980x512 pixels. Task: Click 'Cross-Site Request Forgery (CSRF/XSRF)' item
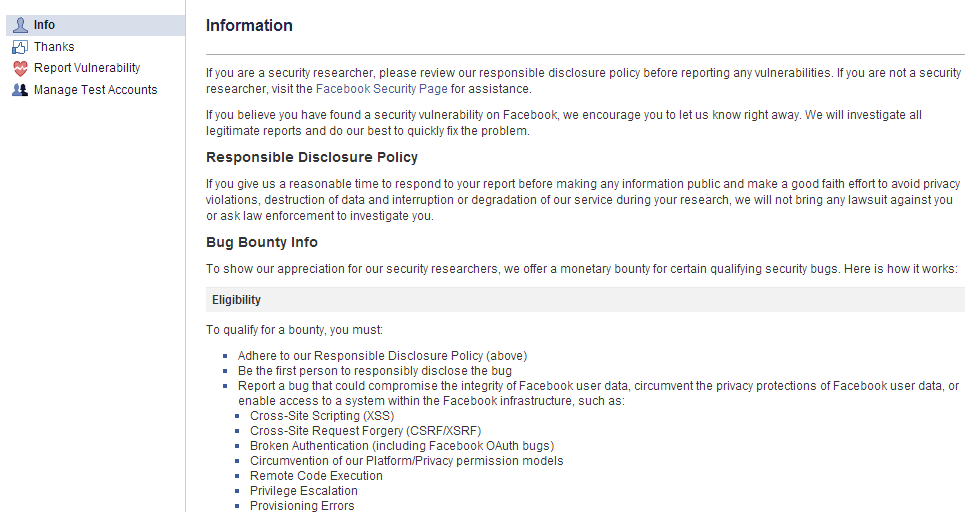[366, 431]
